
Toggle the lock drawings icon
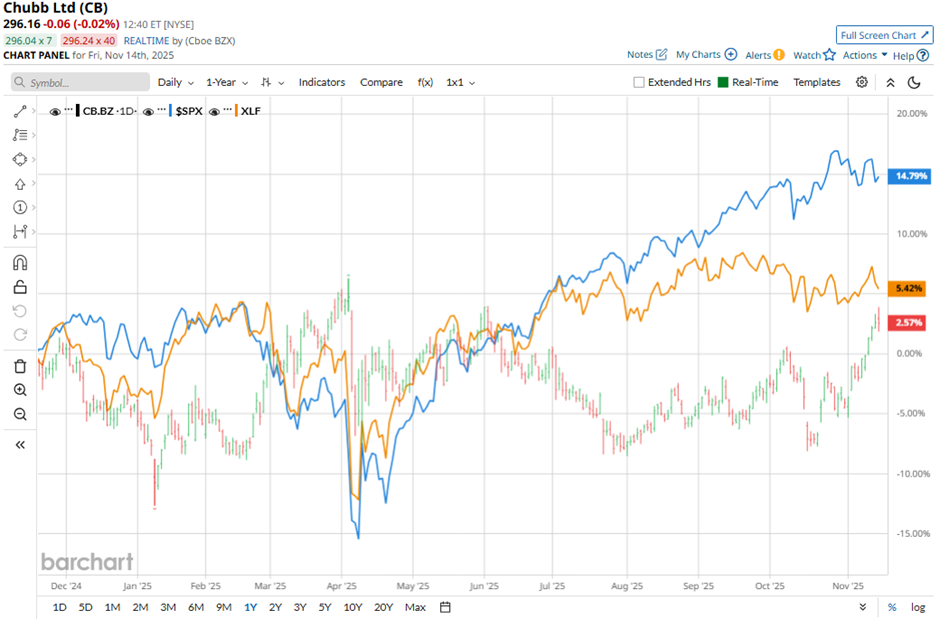pyautogui.click(x=20, y=287)
